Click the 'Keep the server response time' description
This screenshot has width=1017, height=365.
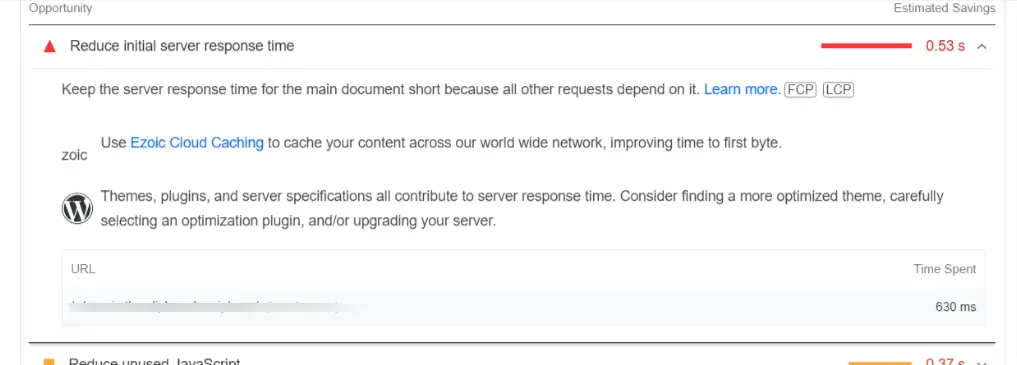(381, 89)
